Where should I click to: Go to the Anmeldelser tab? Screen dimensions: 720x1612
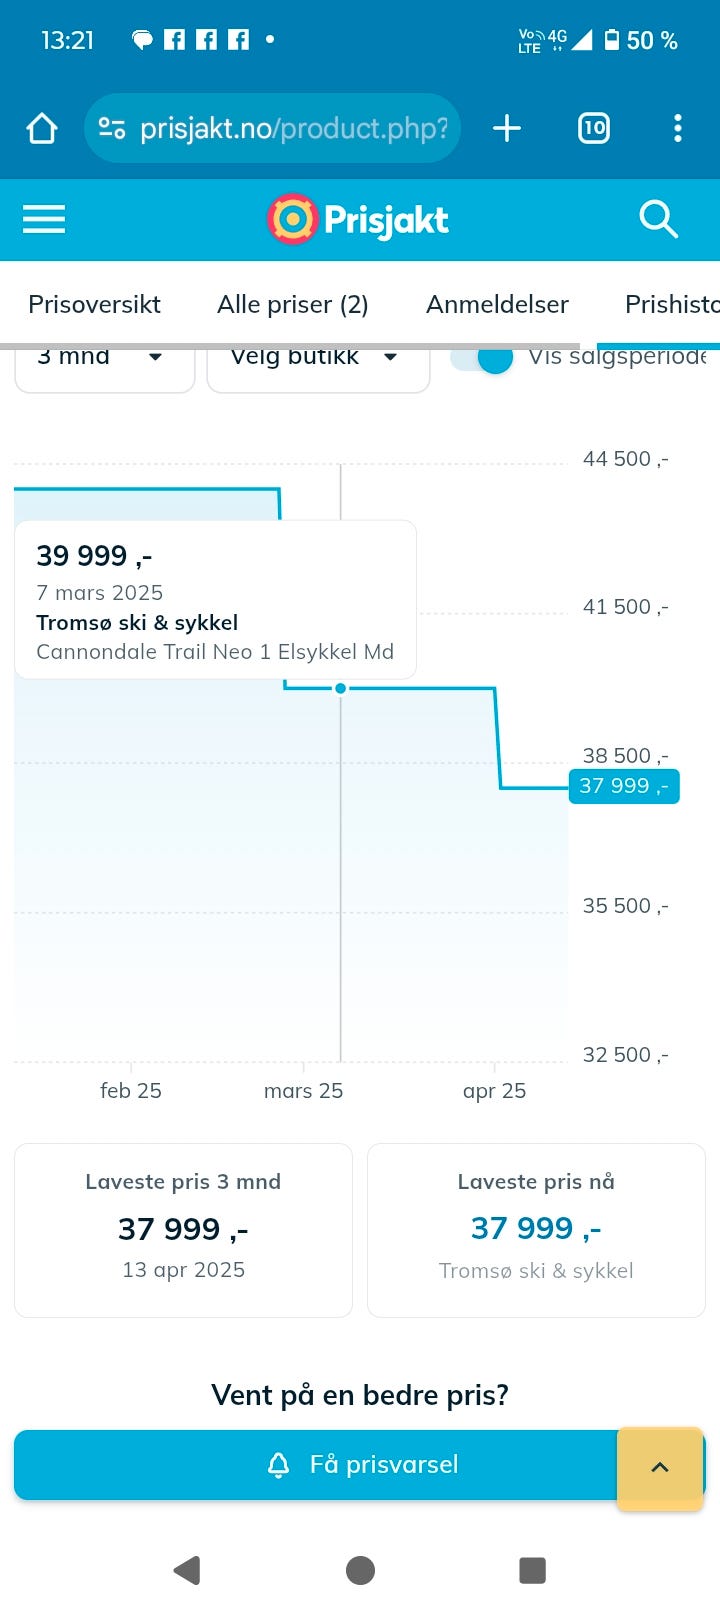click(x=497, y=304)
